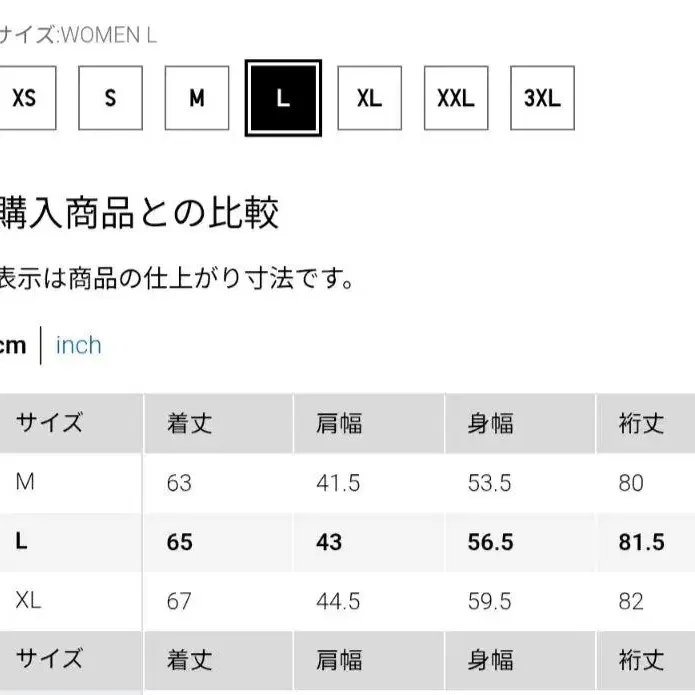
Task: Select the XXL size option
Action: pos(456,98)
